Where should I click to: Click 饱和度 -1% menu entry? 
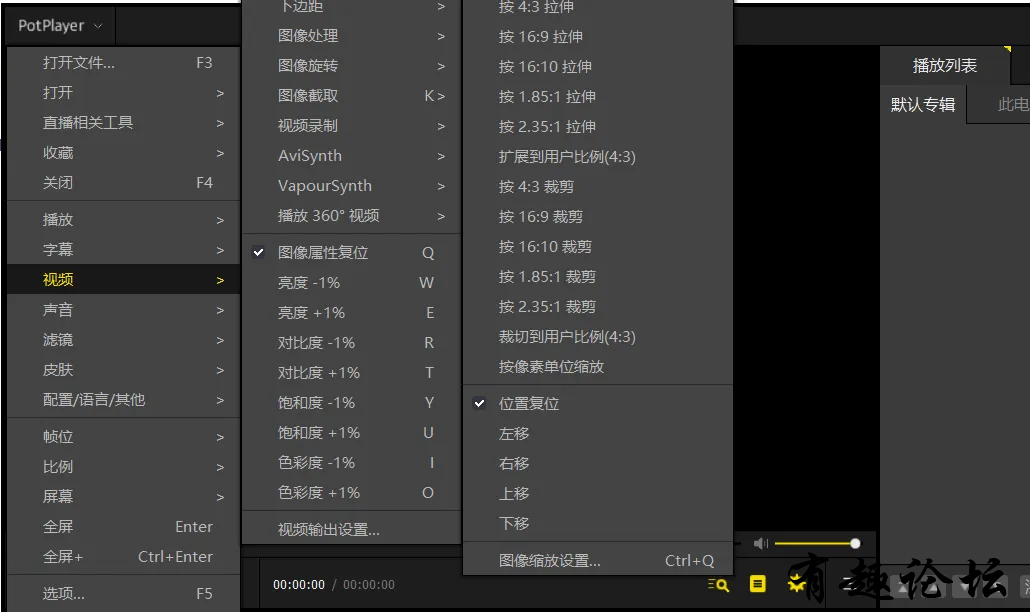351,403
